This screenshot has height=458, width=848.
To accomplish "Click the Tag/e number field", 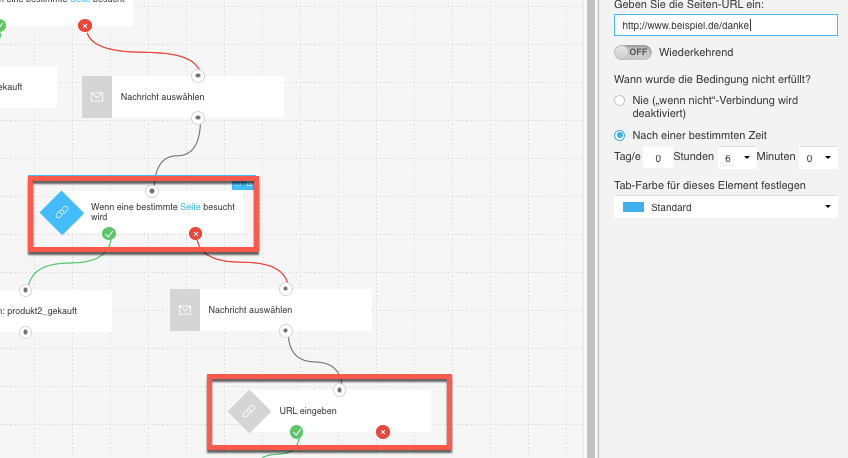I will pyautogui.click(x=658, y=158).
